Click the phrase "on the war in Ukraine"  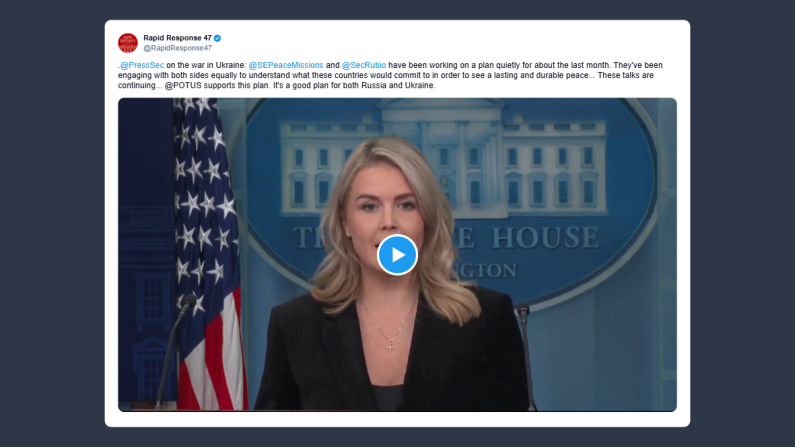(206, 65)
